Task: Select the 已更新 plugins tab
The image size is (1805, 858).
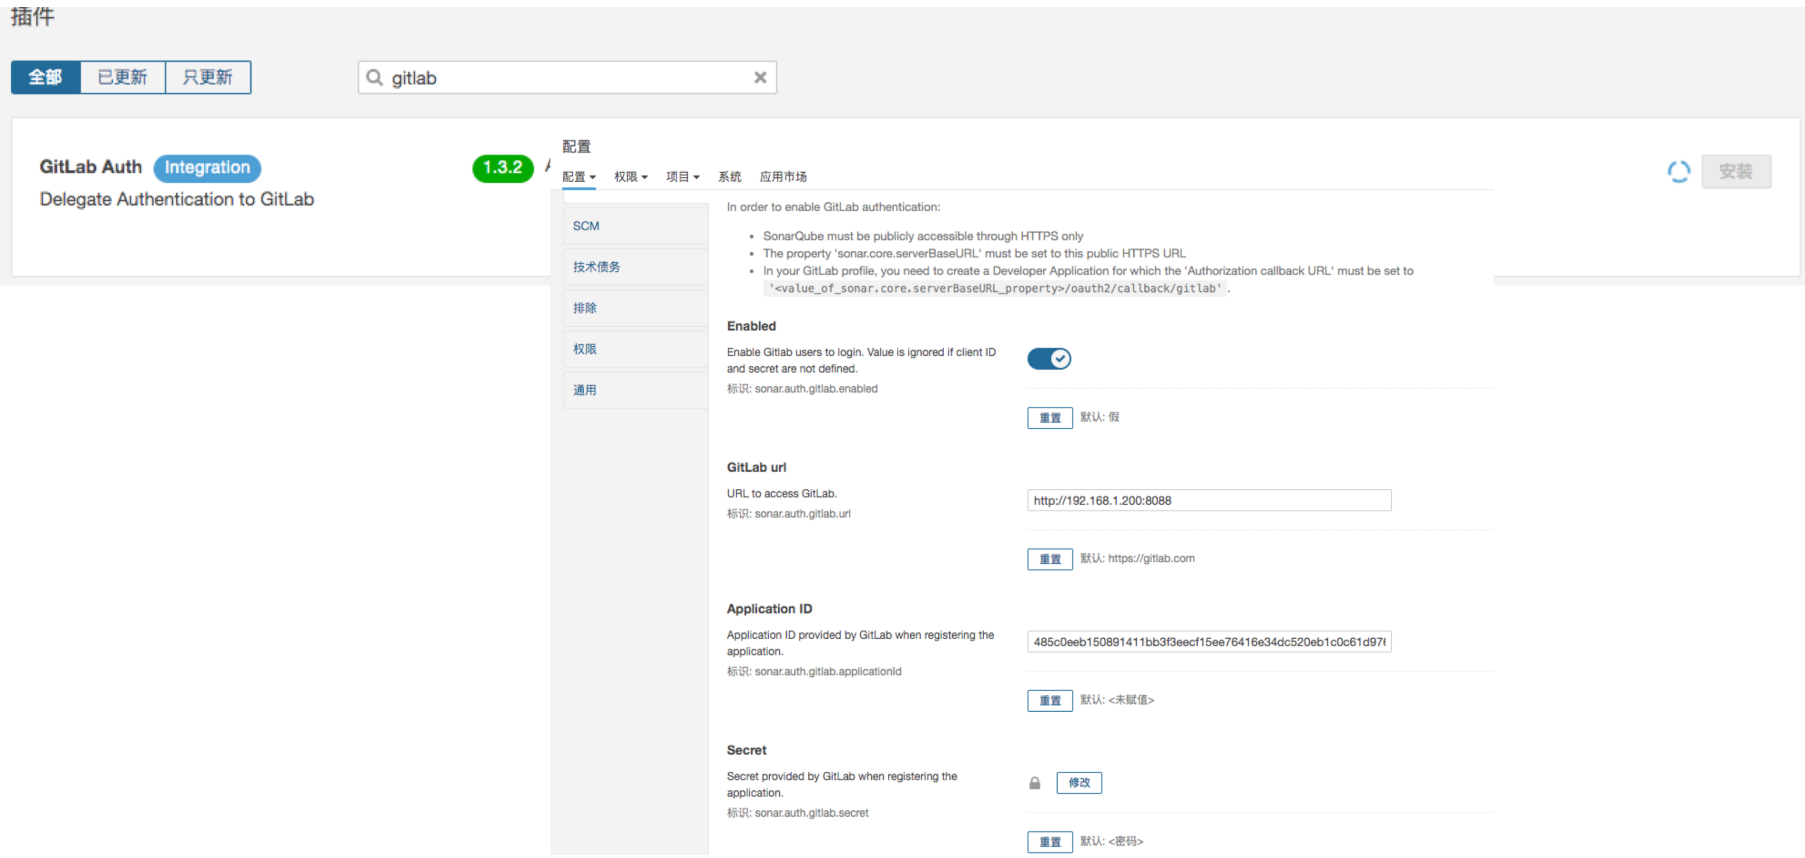Action: 122,77
